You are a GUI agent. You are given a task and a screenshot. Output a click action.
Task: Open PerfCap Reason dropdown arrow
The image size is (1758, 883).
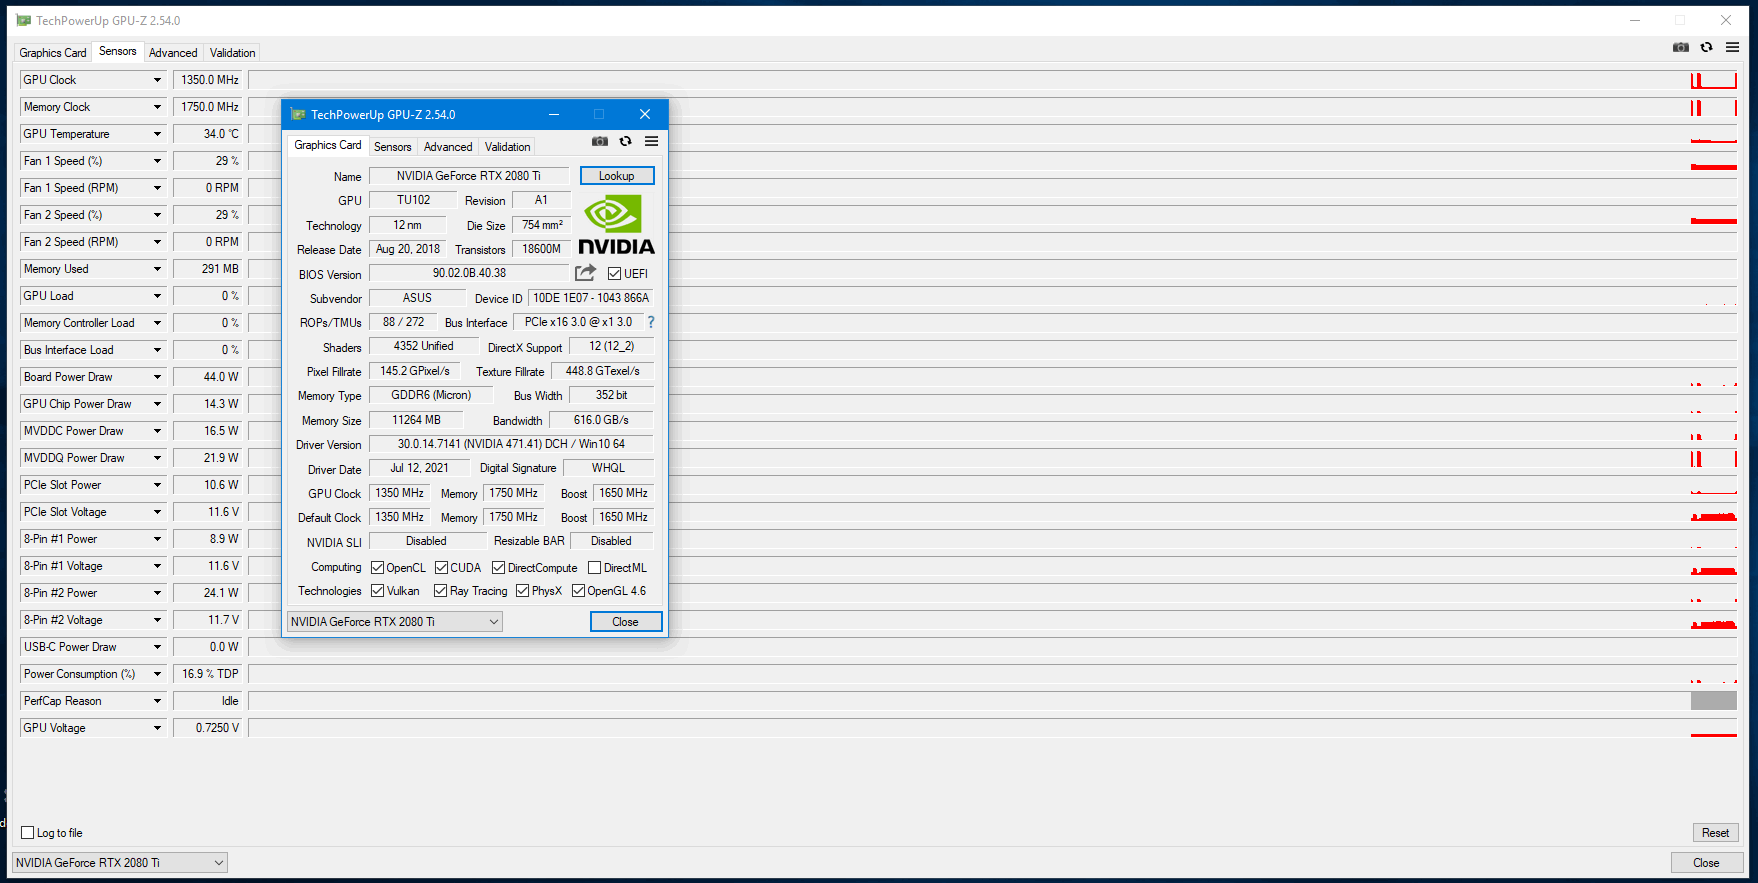tap(157, 701)
